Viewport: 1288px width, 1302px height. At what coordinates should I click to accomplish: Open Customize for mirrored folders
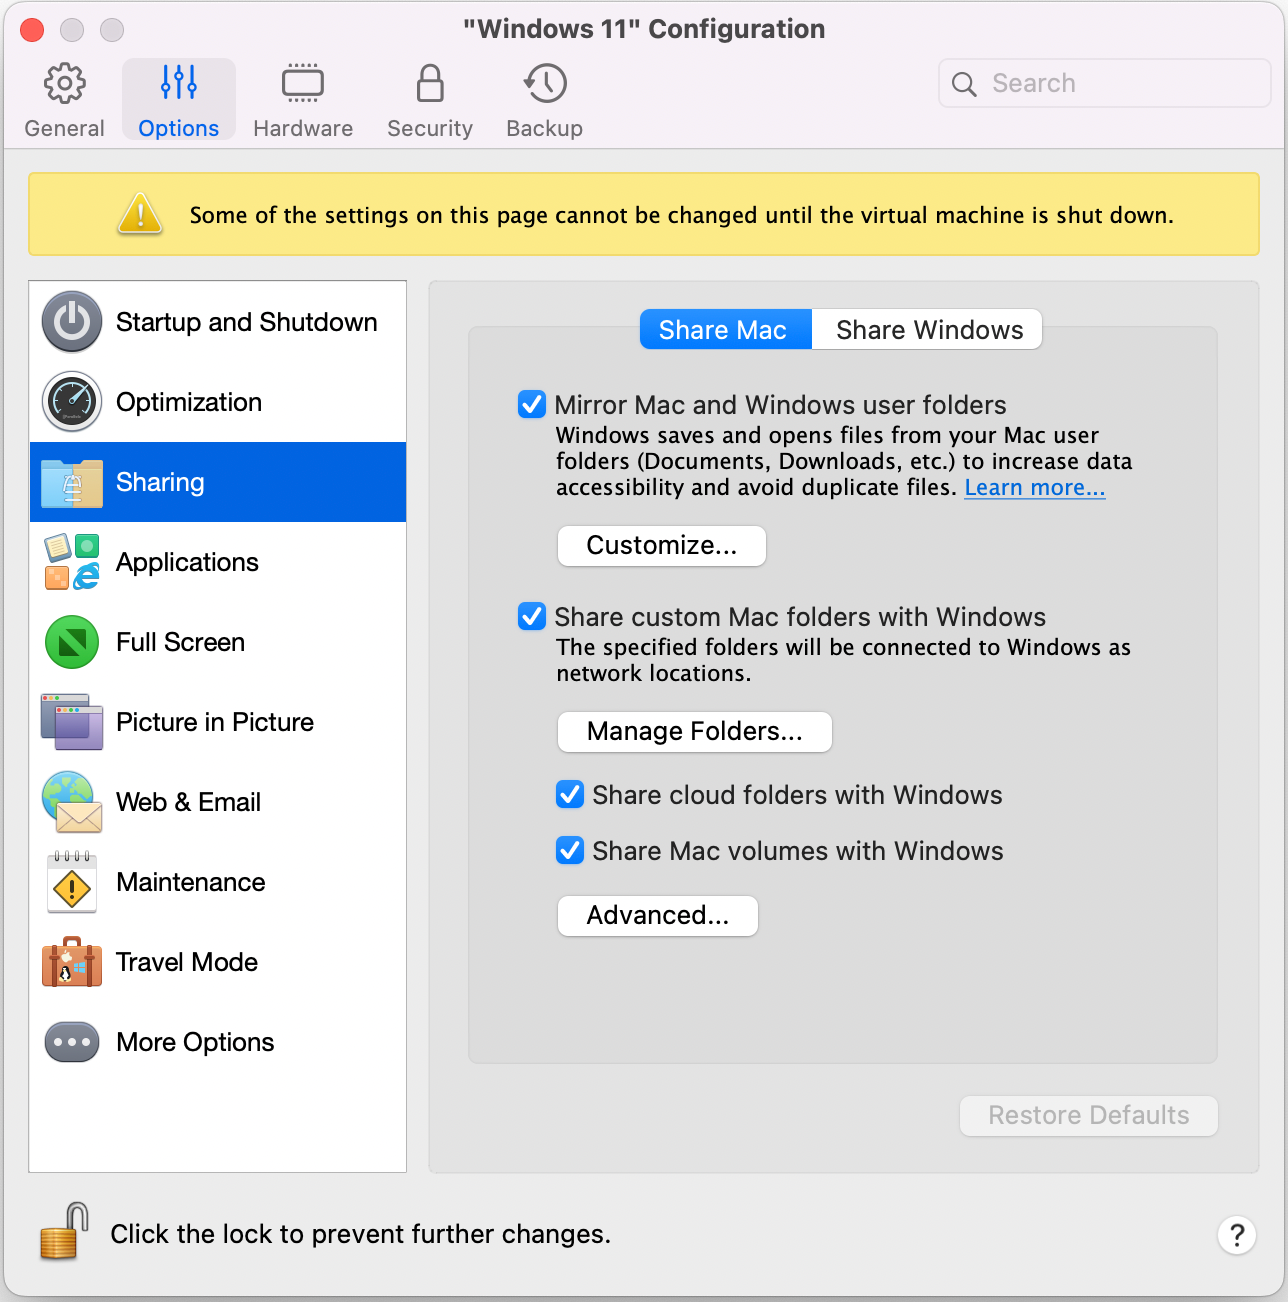661,546
